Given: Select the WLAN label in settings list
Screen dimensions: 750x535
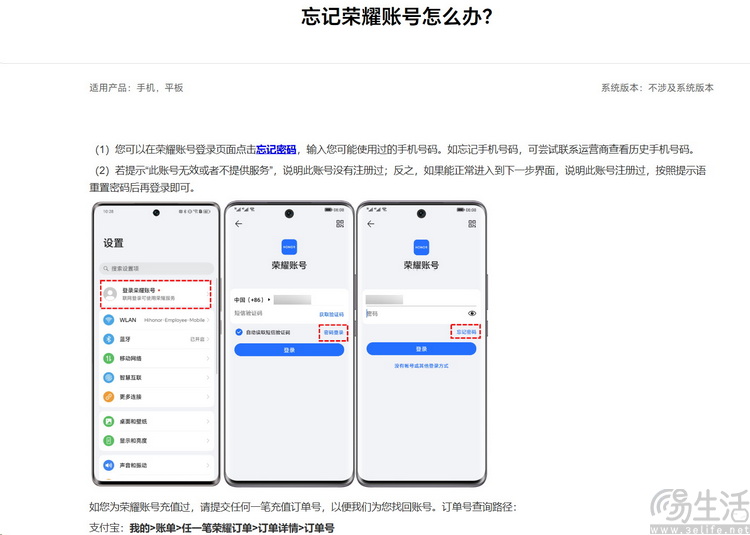Looking at the screenshot, I should coord(128,320).
